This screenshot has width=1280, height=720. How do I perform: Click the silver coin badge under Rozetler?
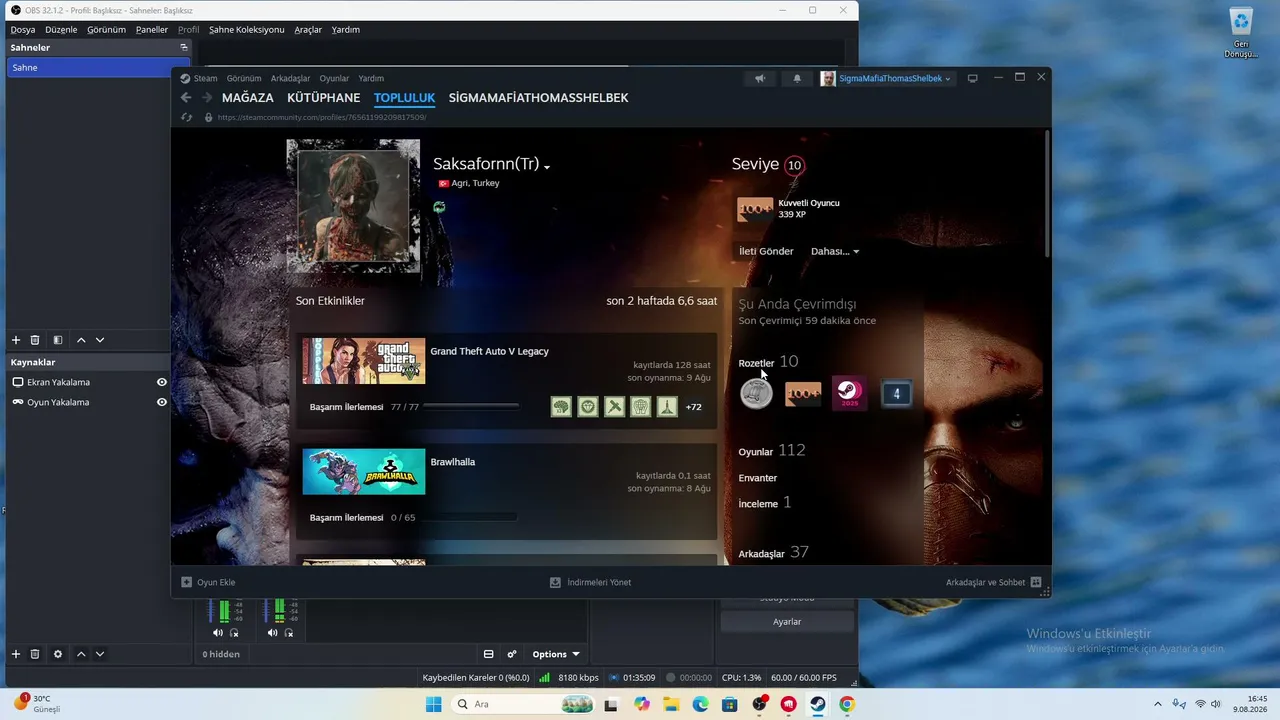756,394
